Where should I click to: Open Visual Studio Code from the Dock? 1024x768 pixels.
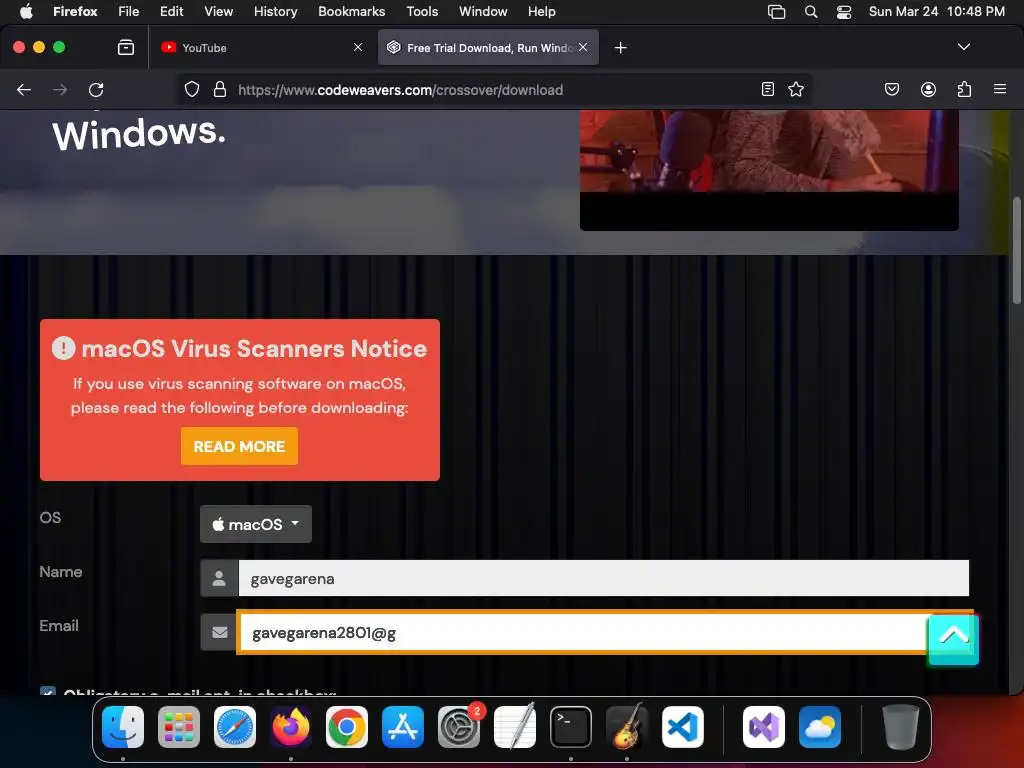point(682,727)
